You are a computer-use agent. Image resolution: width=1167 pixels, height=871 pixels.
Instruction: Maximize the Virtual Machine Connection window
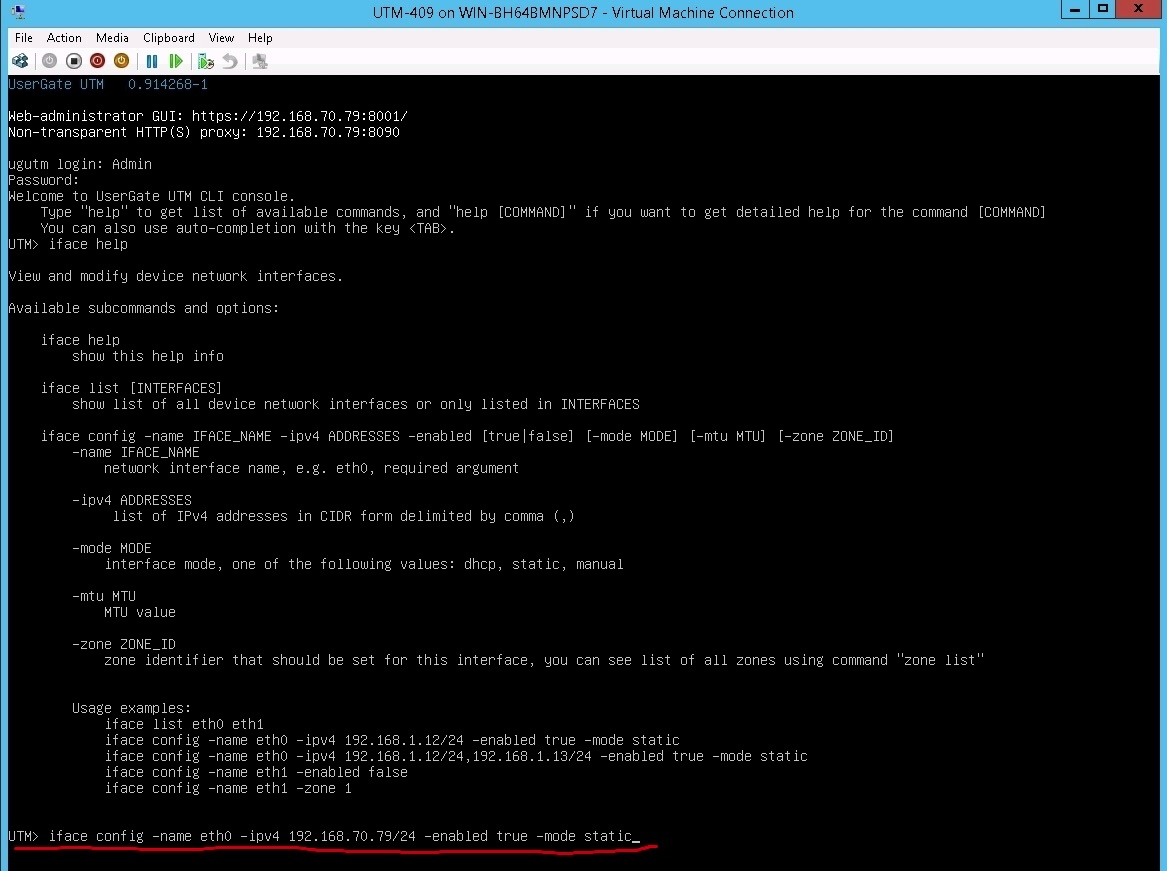click(x=1103, y=10)
